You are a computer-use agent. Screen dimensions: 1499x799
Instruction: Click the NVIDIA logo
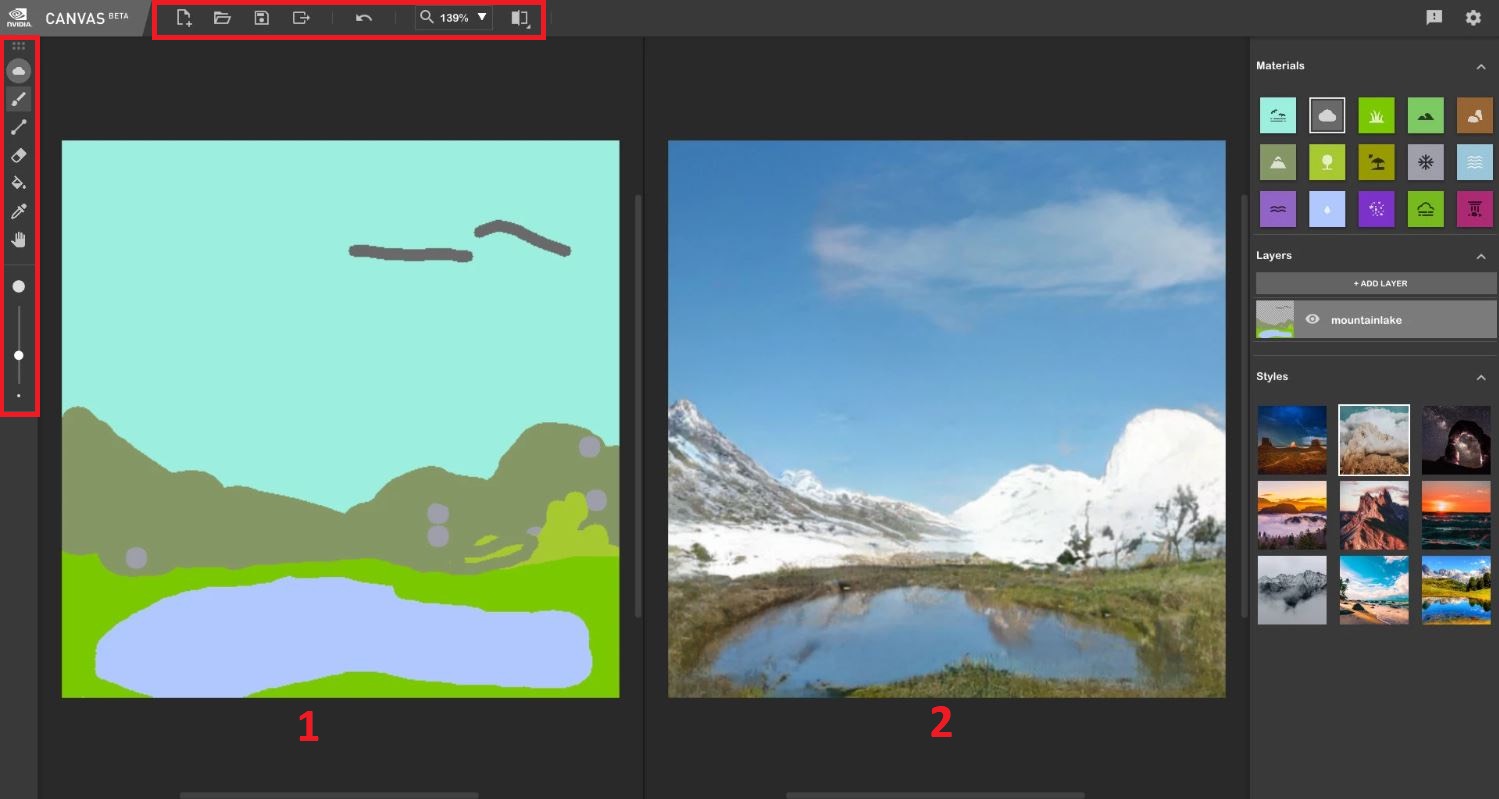(x=18, y=18)
